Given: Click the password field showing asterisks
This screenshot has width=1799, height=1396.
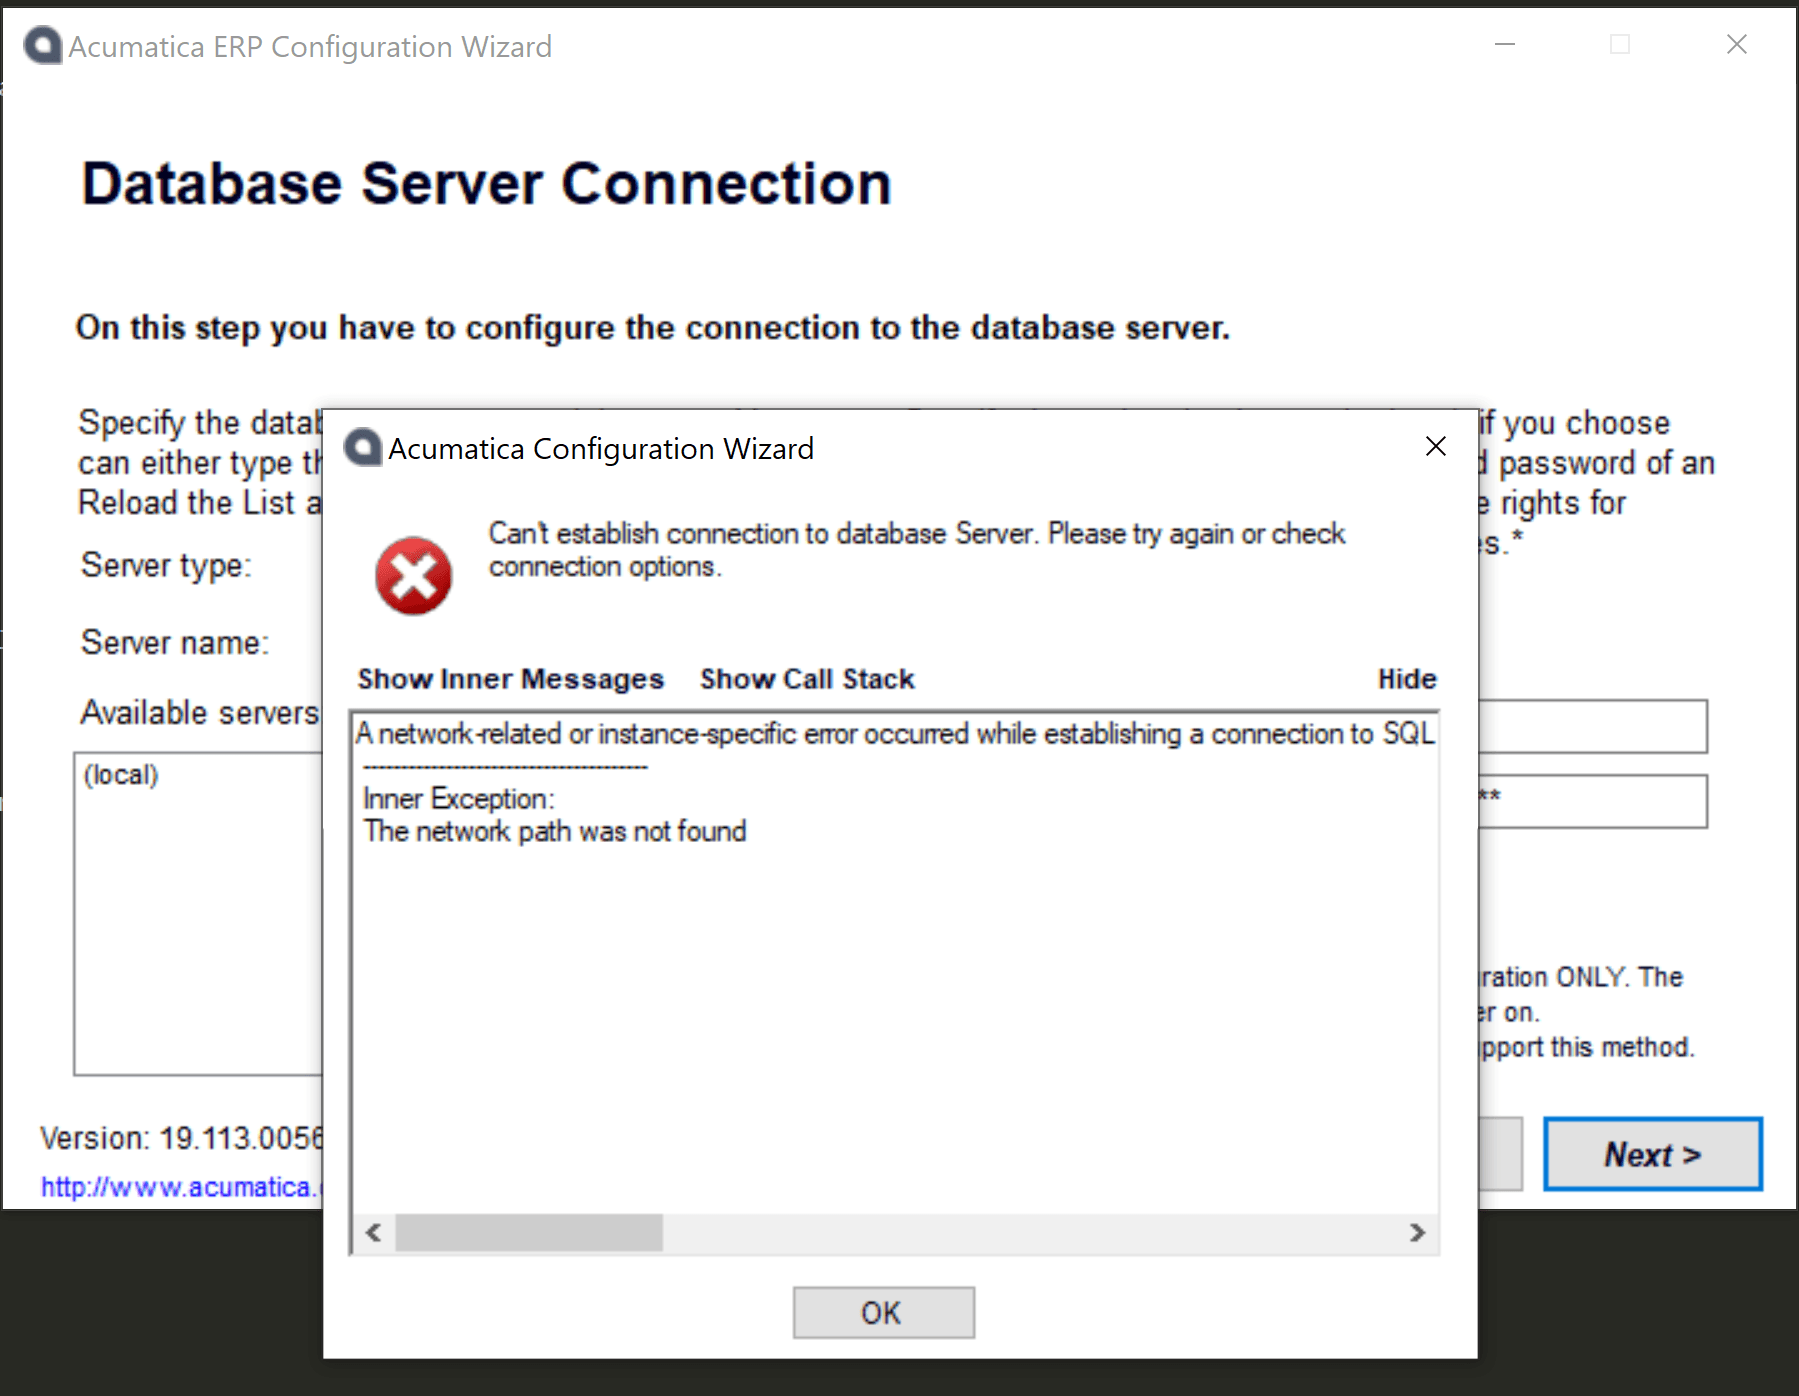Looking at the screenshot, I should pyautogui.click(x=1592, y=801).
